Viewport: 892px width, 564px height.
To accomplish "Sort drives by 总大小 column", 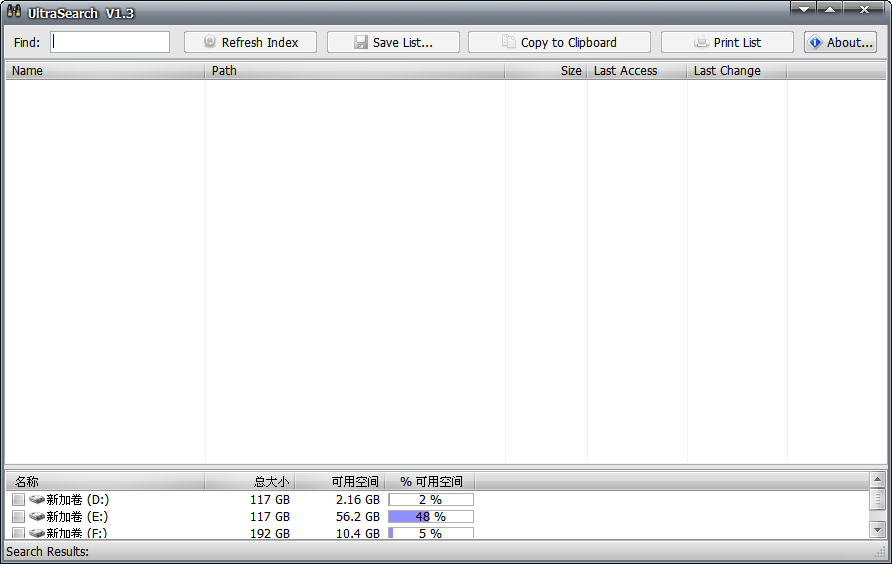I will [250, 481].
